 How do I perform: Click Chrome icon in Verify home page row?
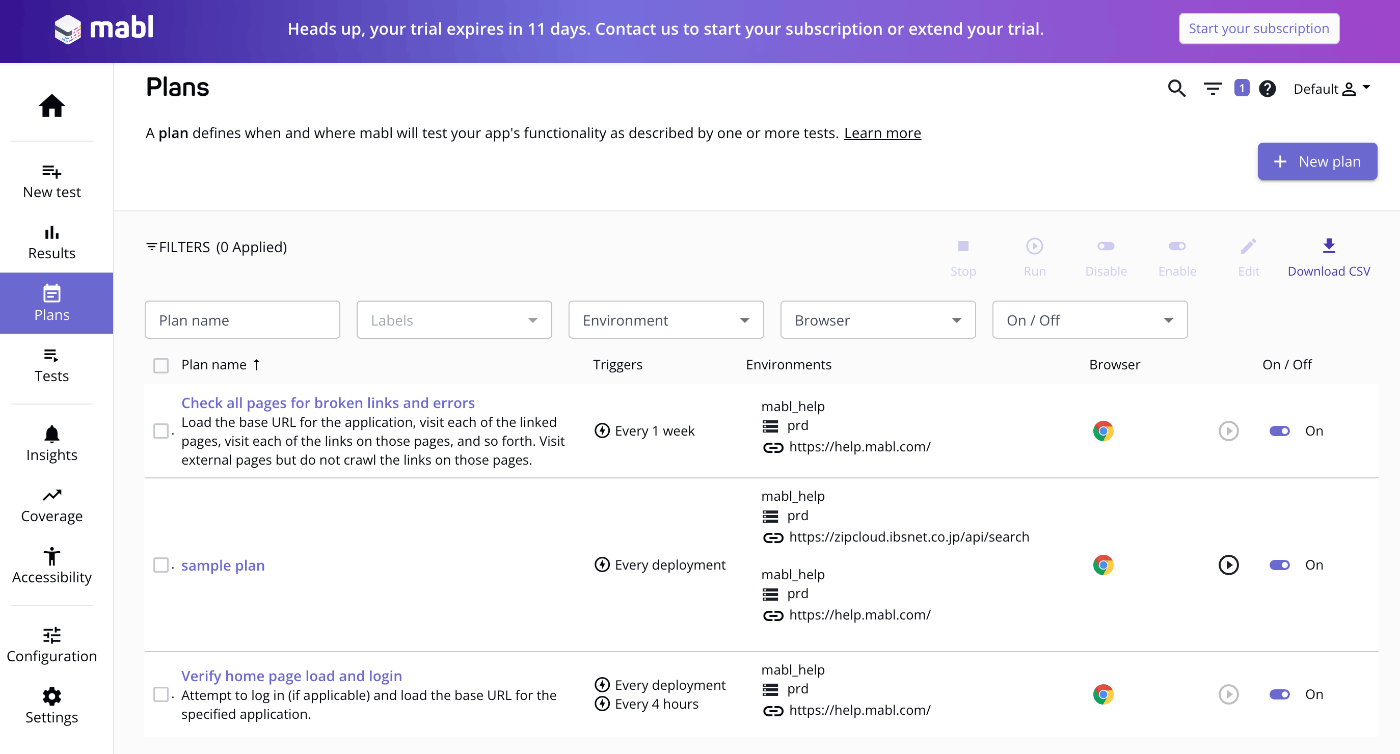1103,694
